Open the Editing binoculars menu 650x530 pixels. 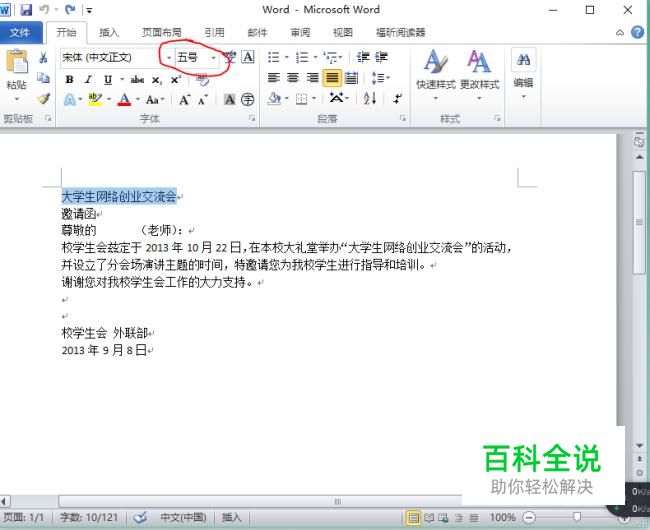tap(523, 74)
